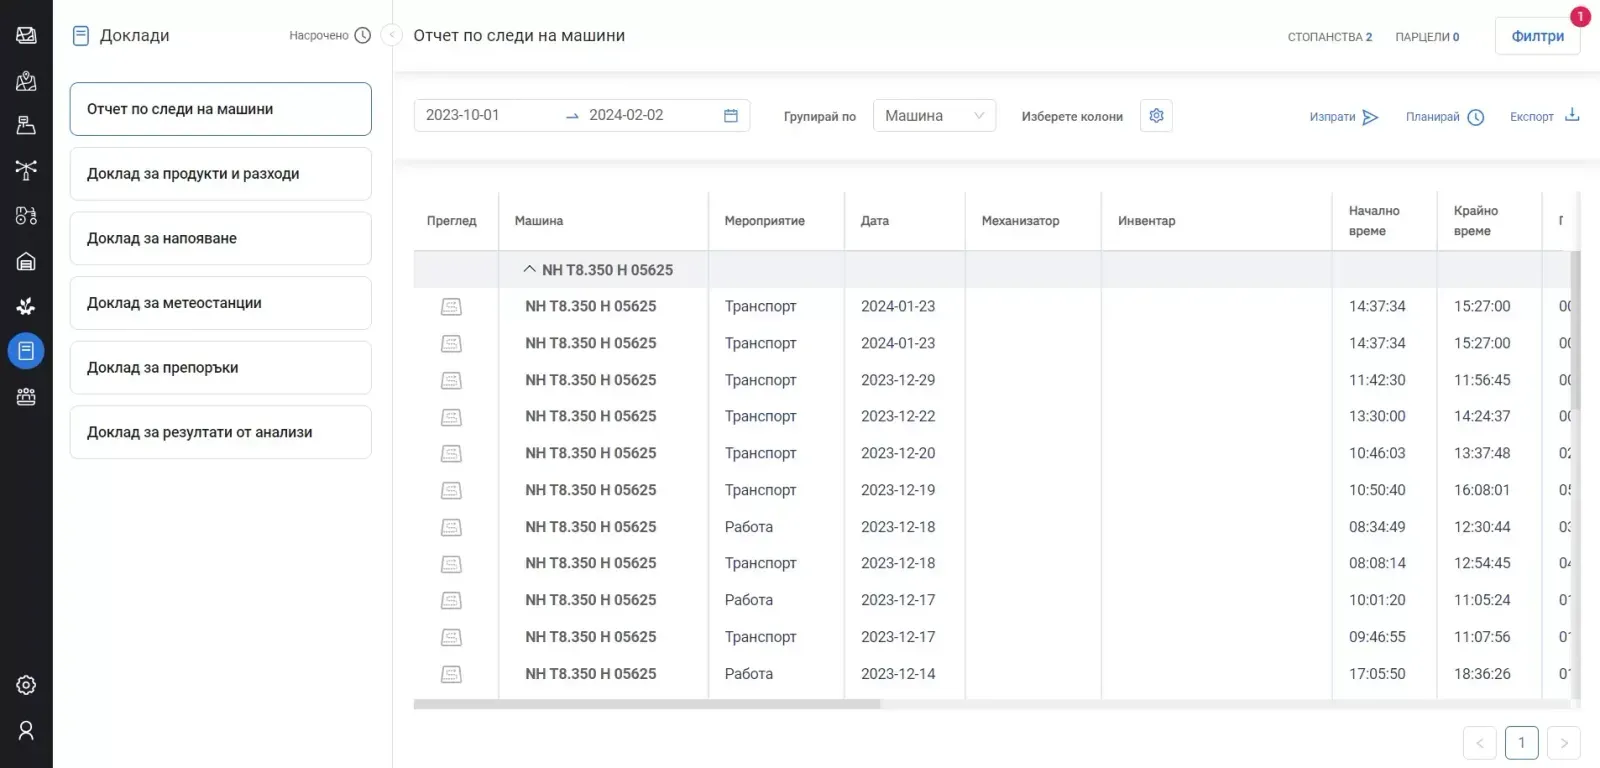This screenshot has height=768, width=1600.
Task: Open the date range calendar icon
Action: pos(731,116)
